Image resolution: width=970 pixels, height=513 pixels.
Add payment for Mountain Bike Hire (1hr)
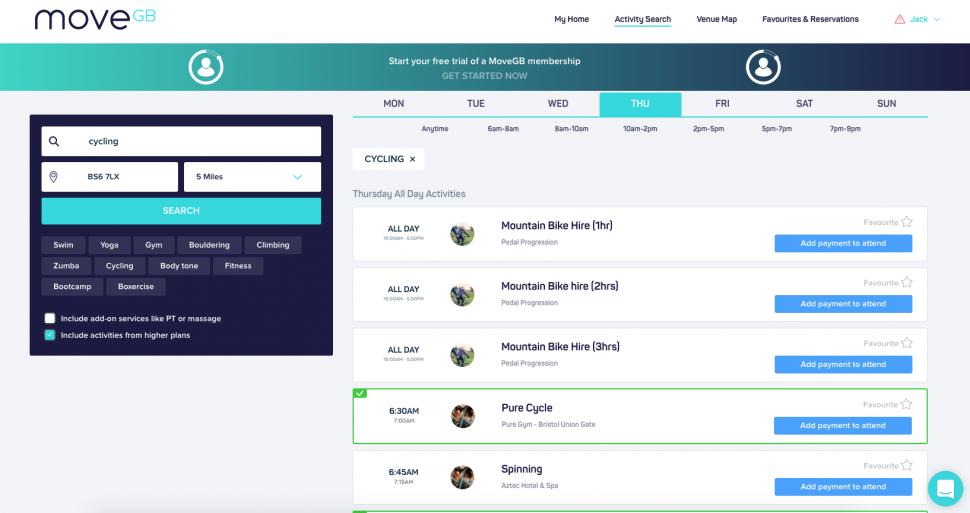point(843,243)
